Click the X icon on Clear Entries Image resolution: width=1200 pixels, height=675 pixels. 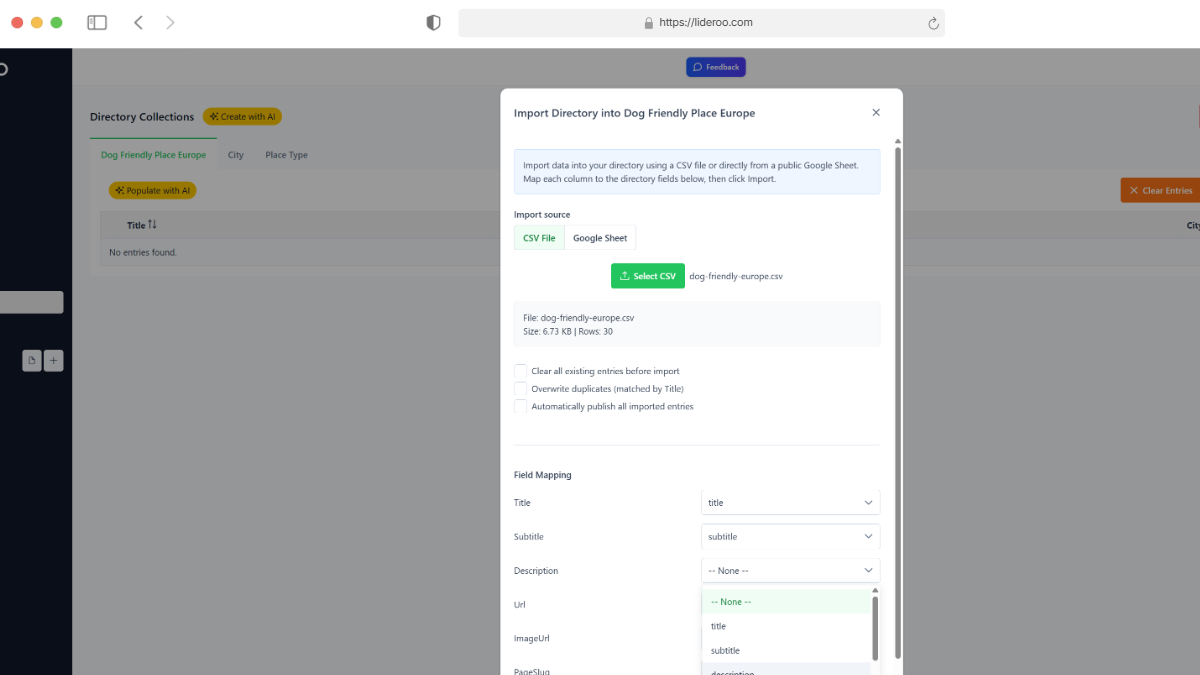(x=1134, y=189)
